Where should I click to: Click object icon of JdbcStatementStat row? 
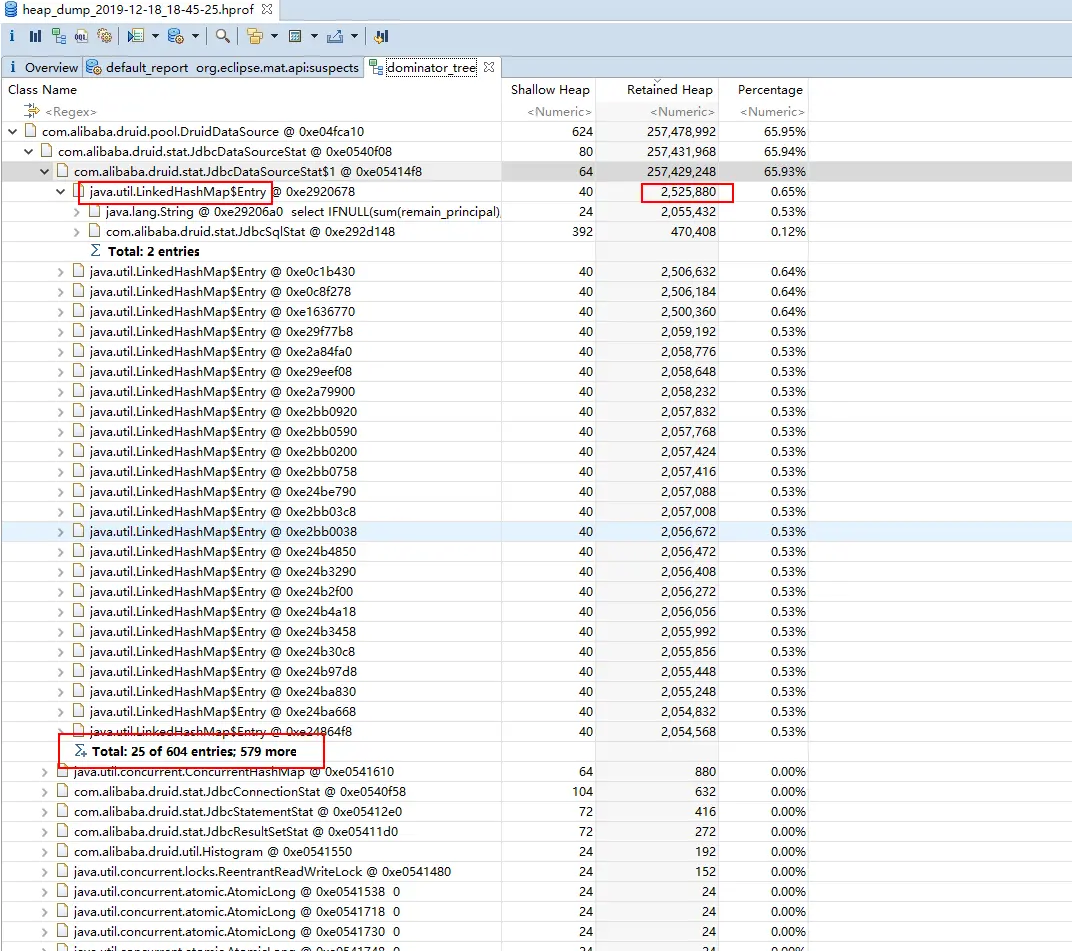click(63, 811)
